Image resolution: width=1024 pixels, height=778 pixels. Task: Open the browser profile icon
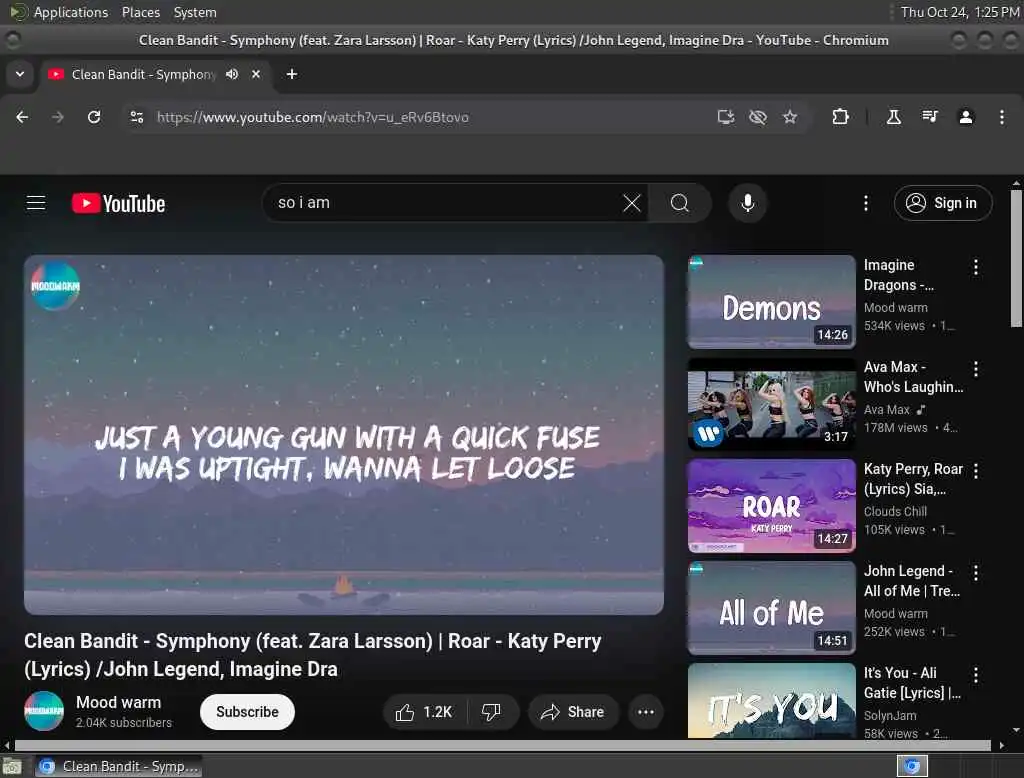pos(966,117)
